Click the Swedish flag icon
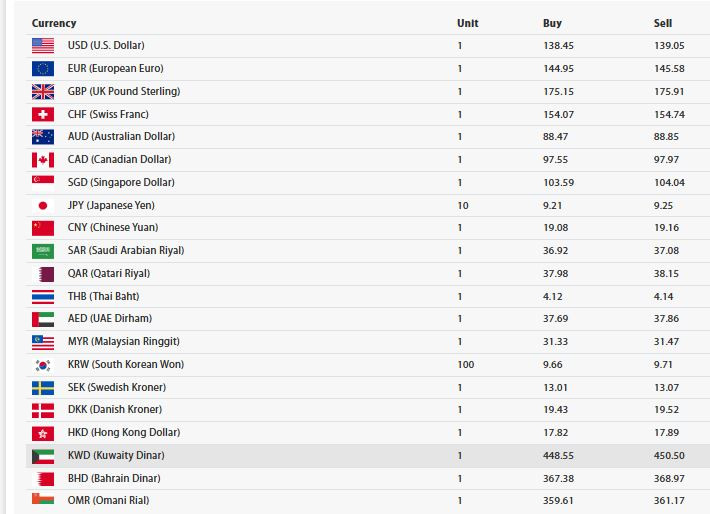Screen dimensions: 710x514 (x=43, y=387)
